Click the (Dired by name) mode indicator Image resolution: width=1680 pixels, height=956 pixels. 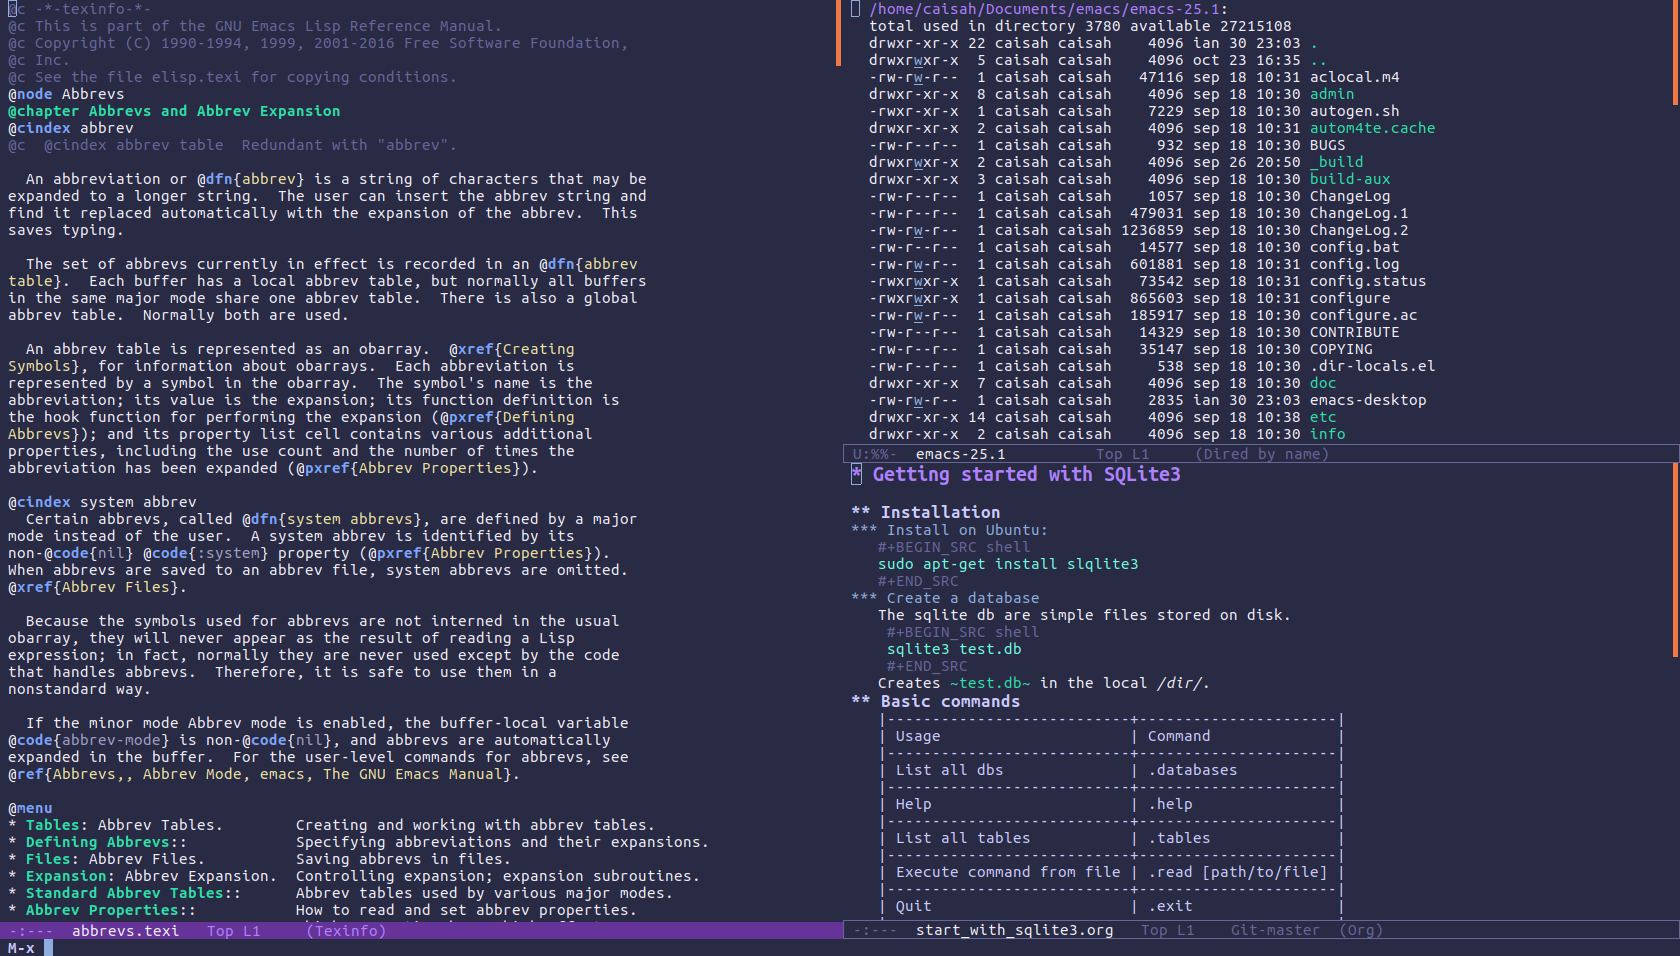1262,454
